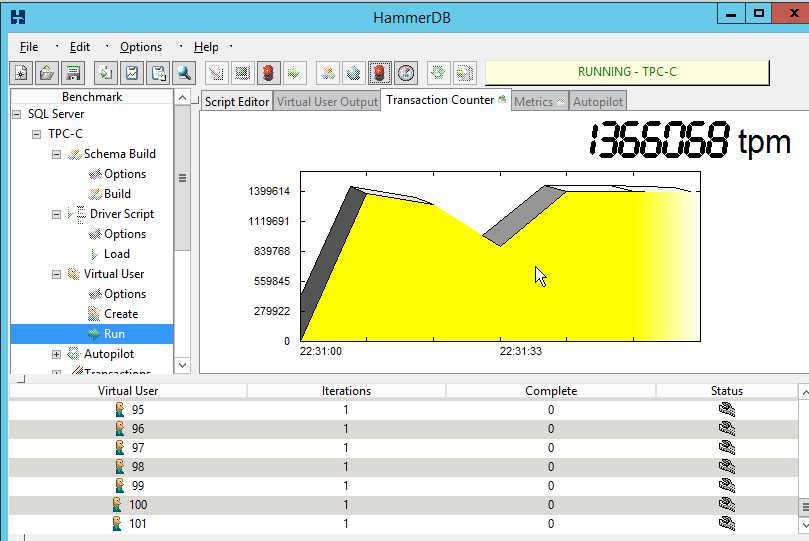Image resolution: width=809 pixels, height=541 pixels.
Task: Click the user icon of virtual user 98
Action: coord(120,467)
